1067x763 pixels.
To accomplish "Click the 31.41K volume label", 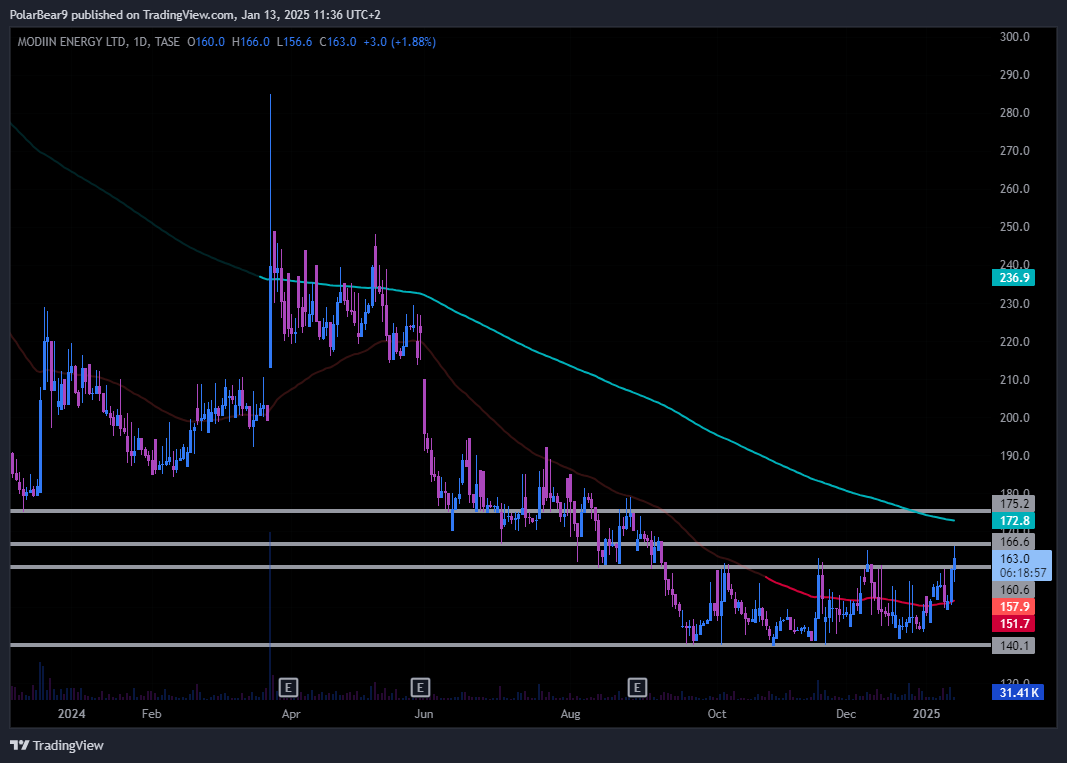I will pos(1017,692).
